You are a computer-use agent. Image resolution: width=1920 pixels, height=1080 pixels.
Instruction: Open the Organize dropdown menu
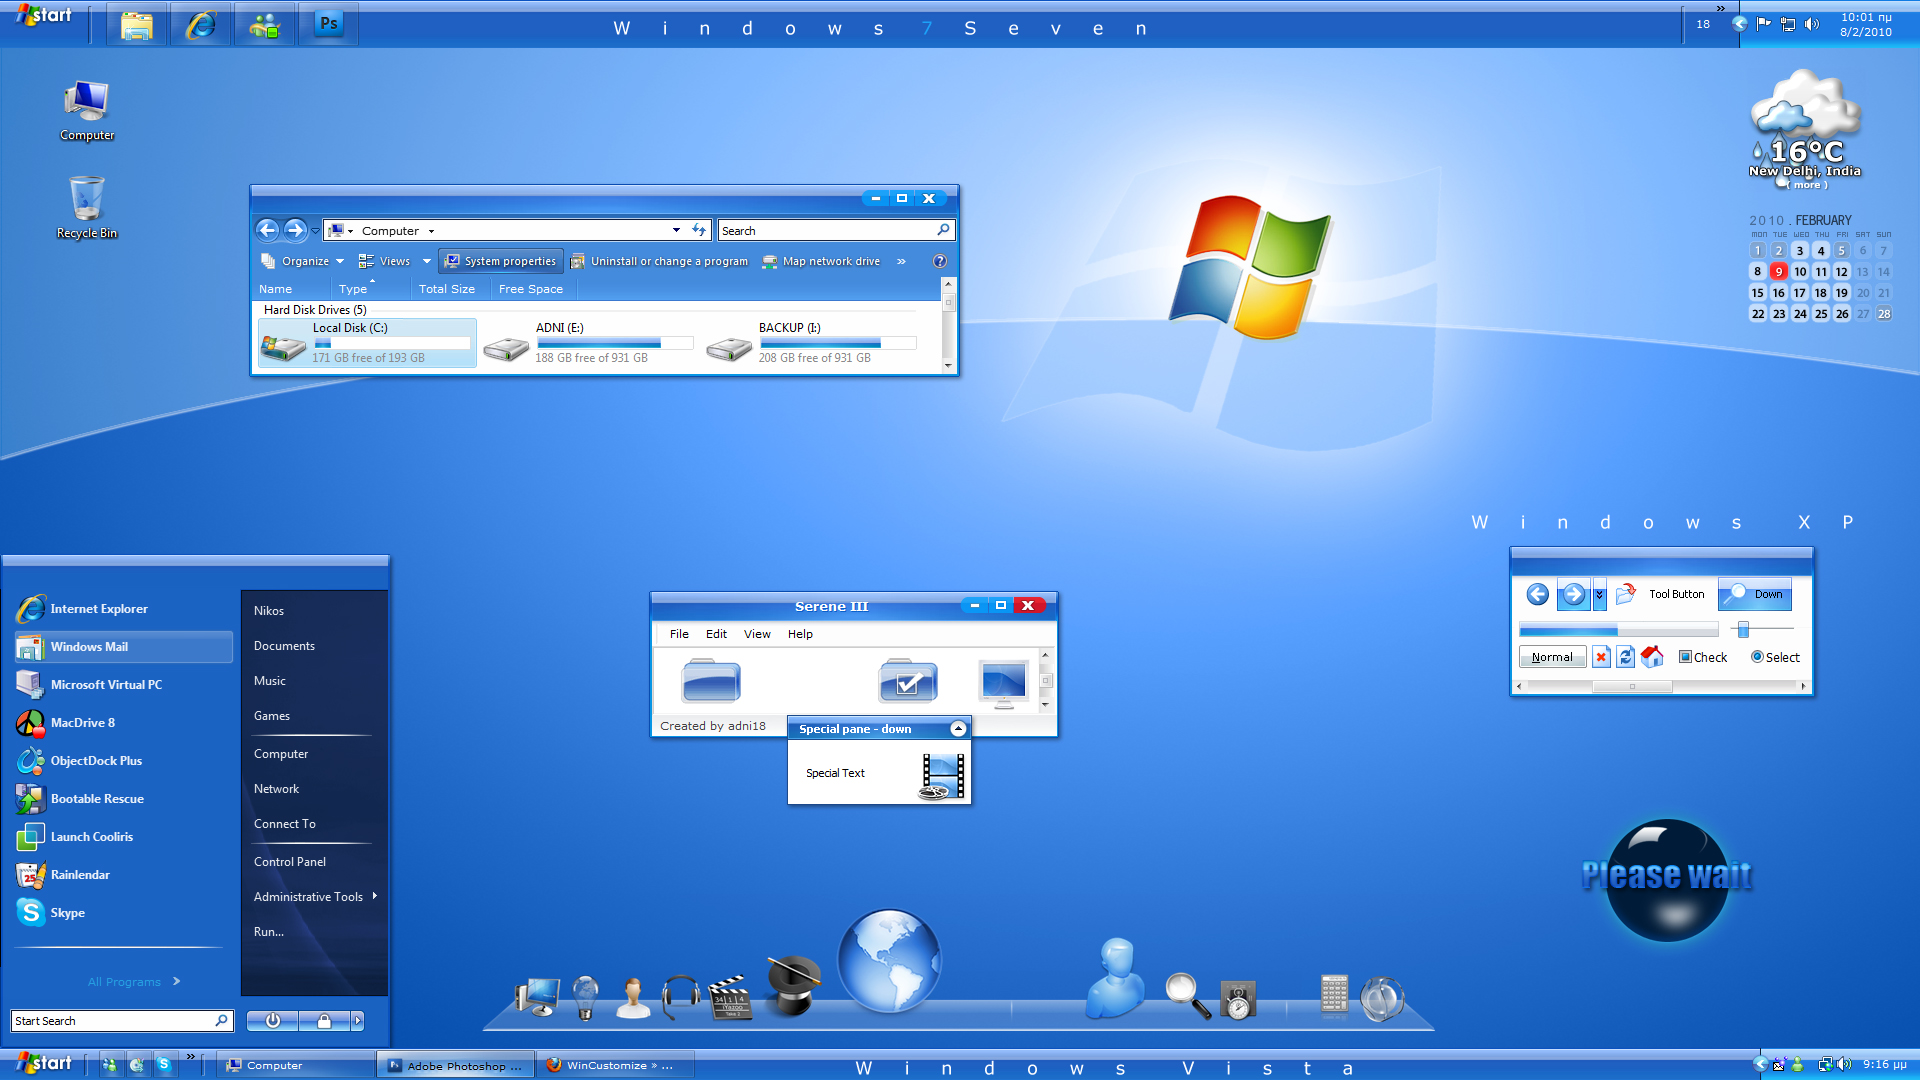coord(304,261)
